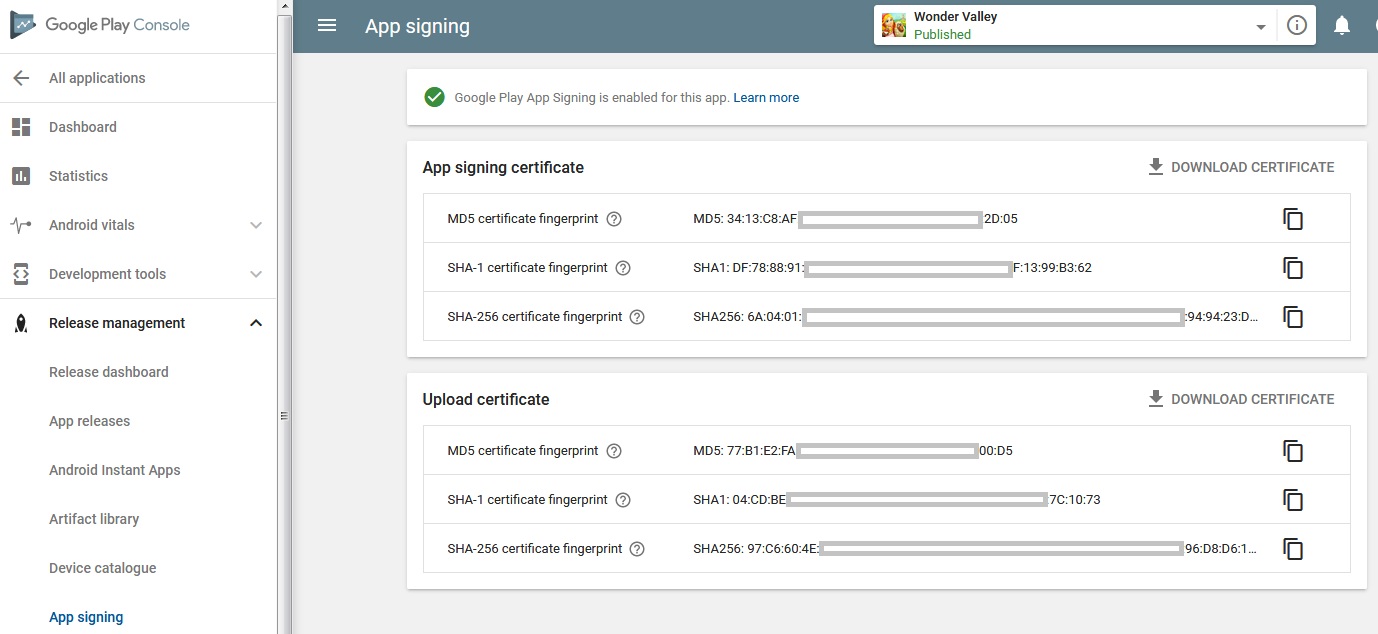Screen dimensions: 1378x634
Task: Open the navigation hamburger menu
Action: [326, 25]
